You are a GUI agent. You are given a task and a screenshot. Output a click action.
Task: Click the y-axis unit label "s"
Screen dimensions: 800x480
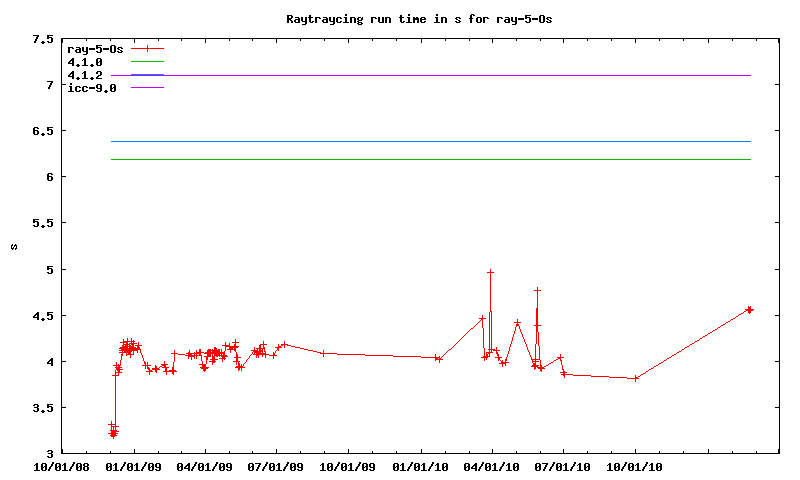coord(12,246)
